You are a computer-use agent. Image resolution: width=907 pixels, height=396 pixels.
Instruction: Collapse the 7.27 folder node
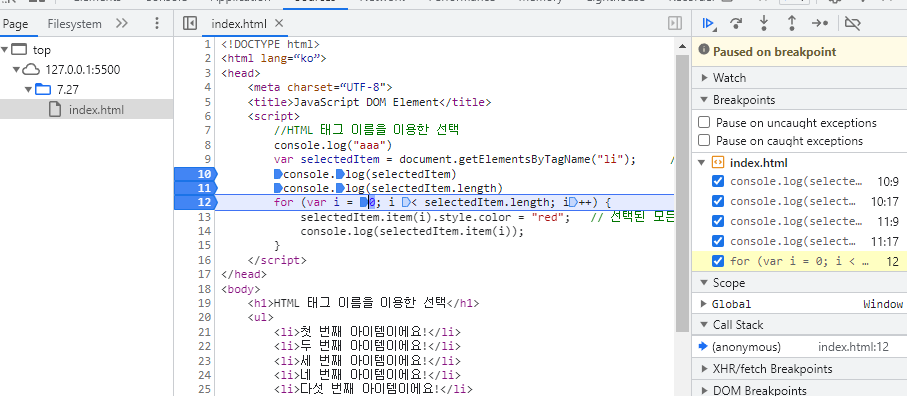point(28,90)
